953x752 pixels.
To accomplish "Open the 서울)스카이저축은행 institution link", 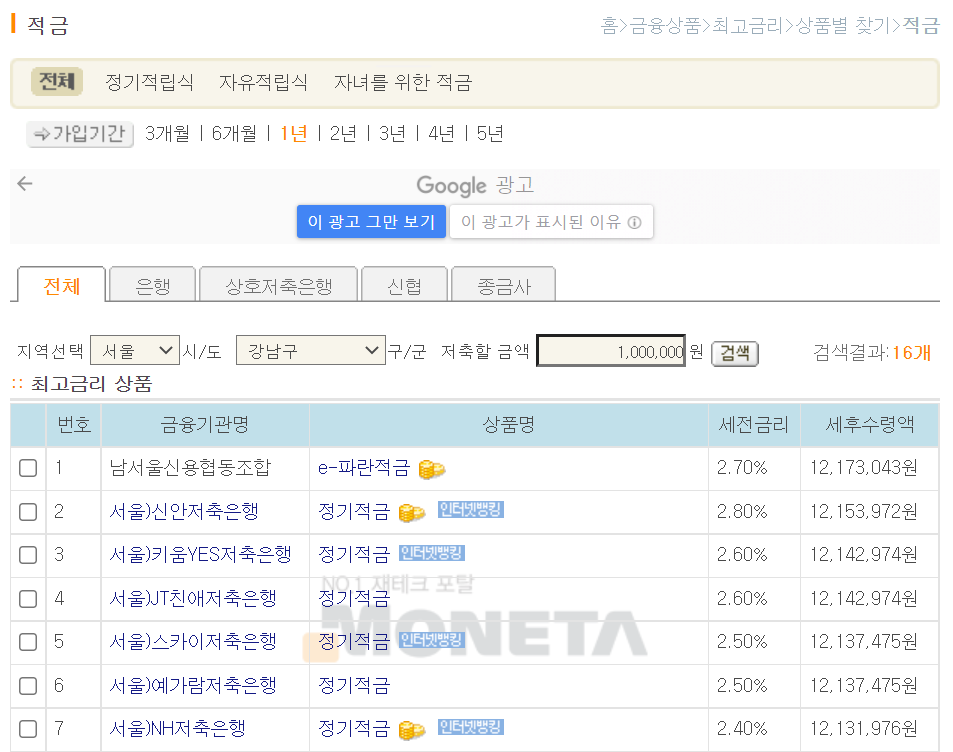I will click(x=193, y=641).
